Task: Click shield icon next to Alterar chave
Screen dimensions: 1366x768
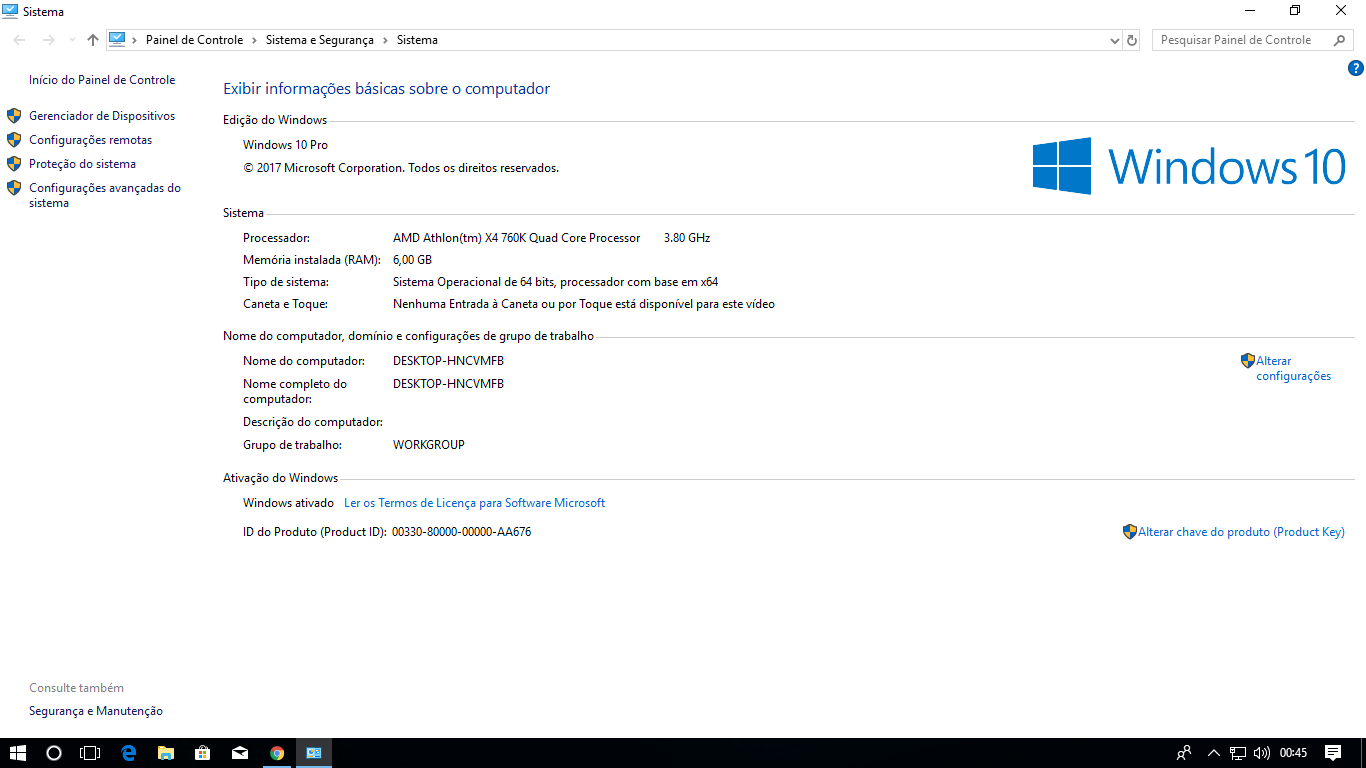Action: click(1130, 532)
